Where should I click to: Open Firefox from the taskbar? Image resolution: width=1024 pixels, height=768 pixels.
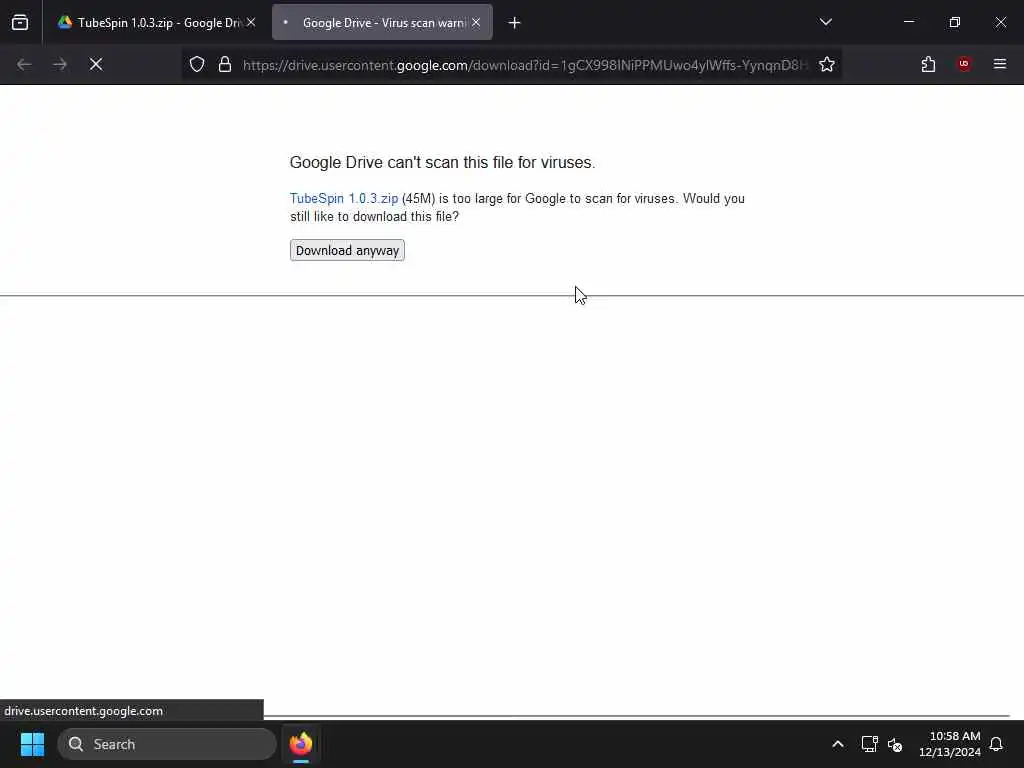pos(301,744)
